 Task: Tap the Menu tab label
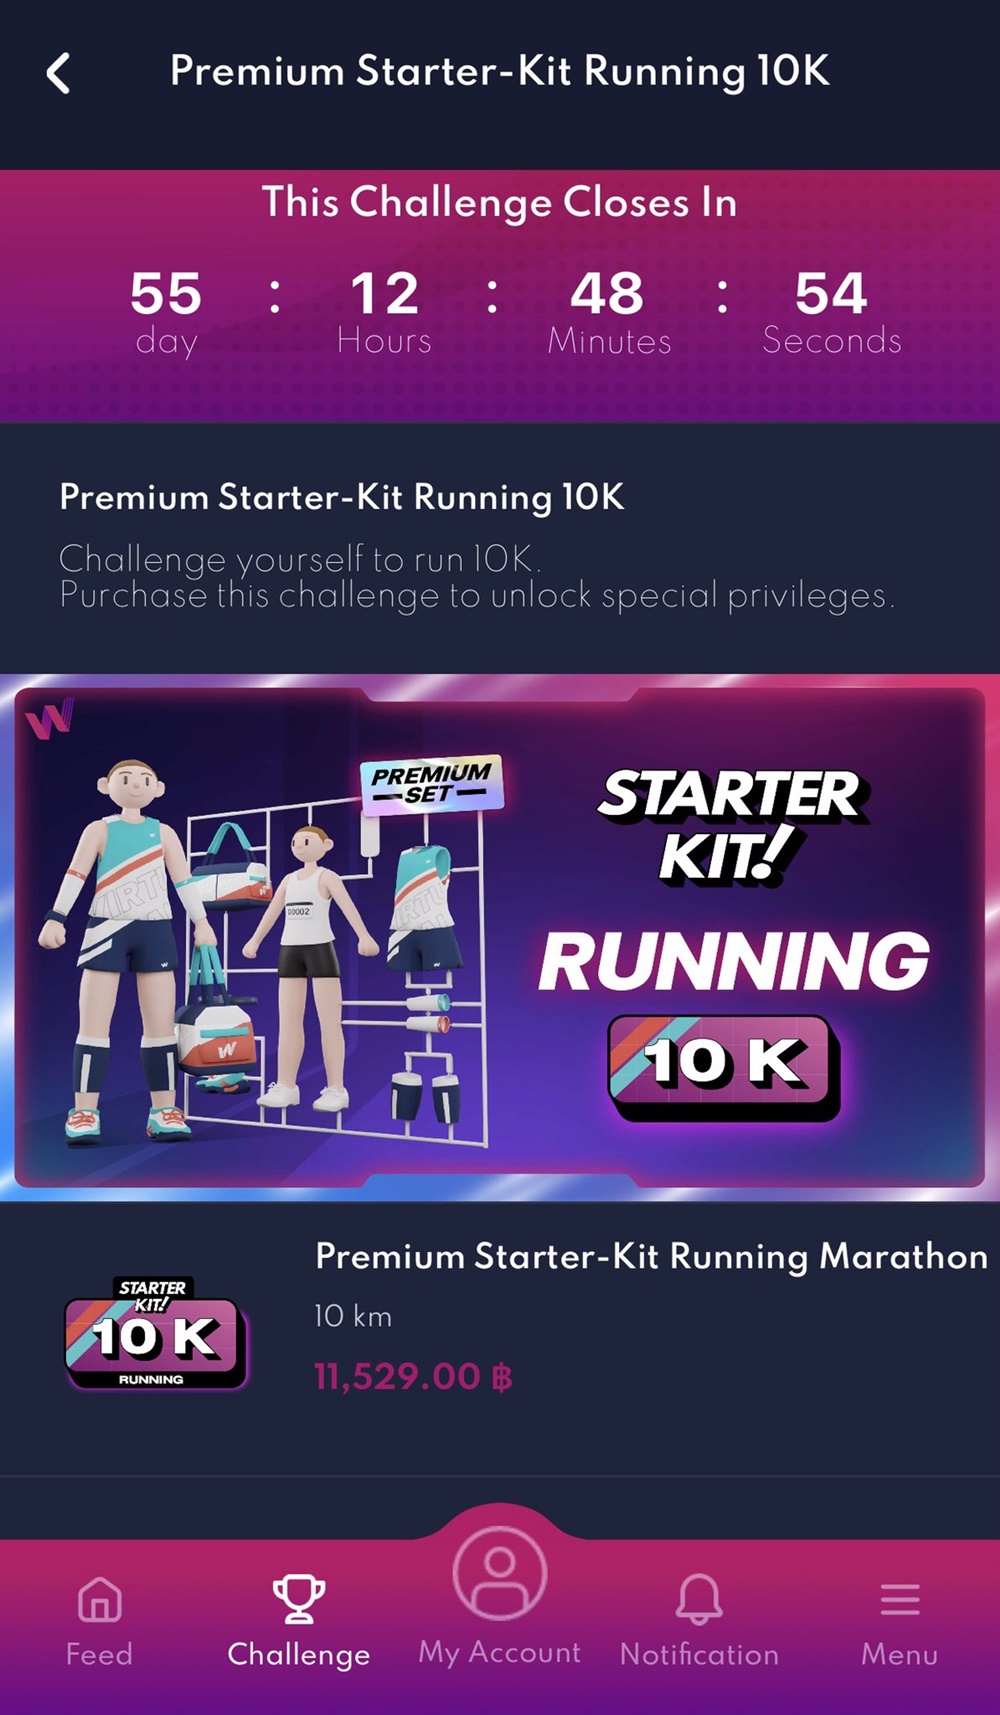click(x=899, y=1654)
